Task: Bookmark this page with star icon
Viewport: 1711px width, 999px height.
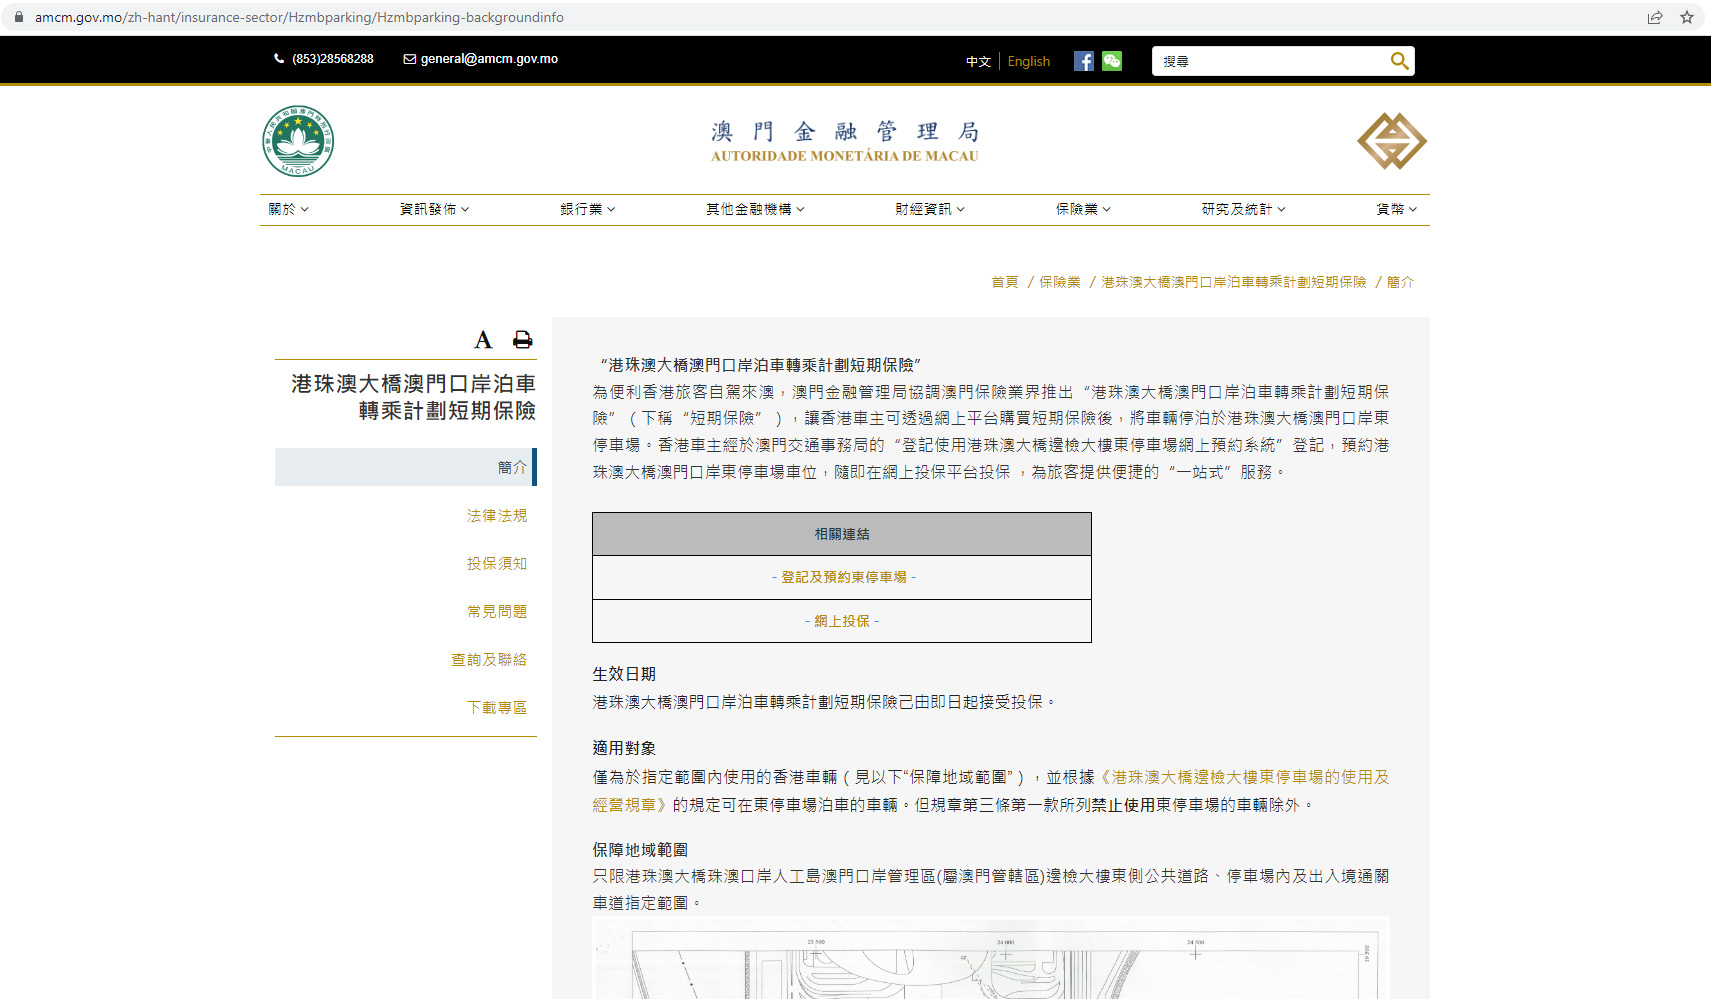Action: click(1687, 17)
